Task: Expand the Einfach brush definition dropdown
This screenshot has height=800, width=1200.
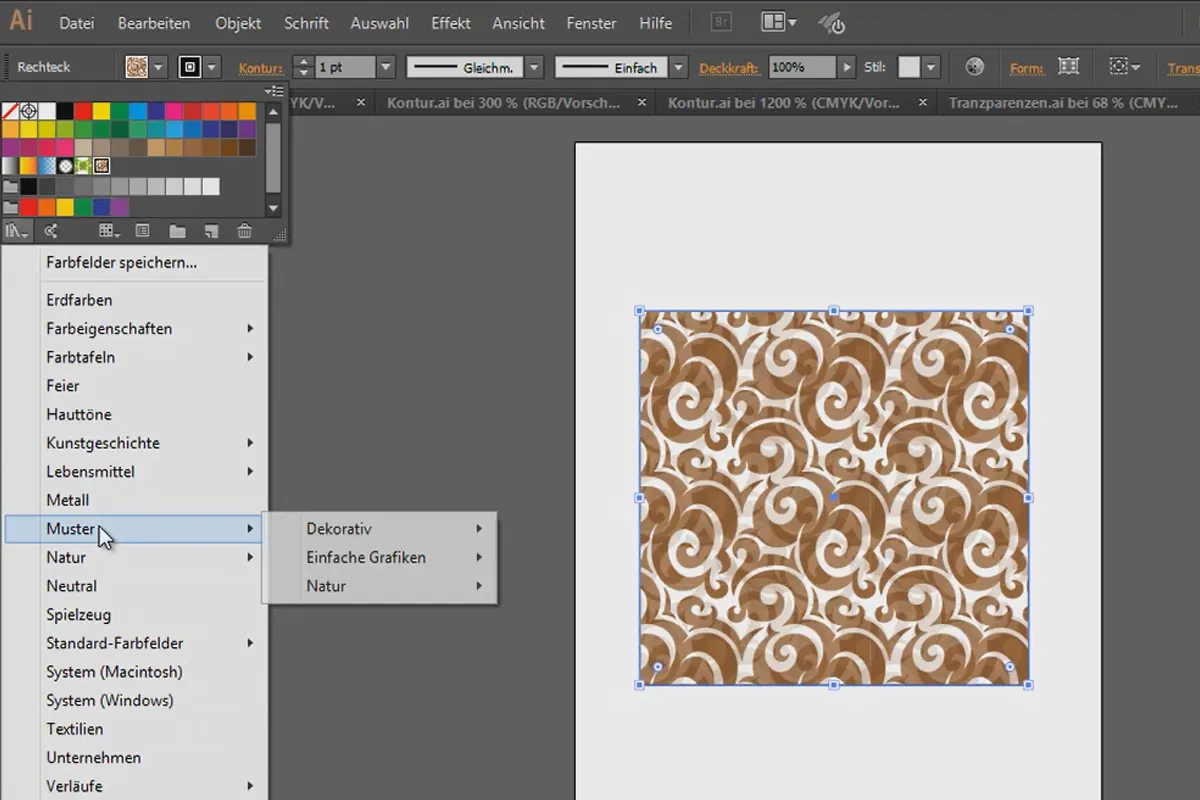Action: point(679,67)
